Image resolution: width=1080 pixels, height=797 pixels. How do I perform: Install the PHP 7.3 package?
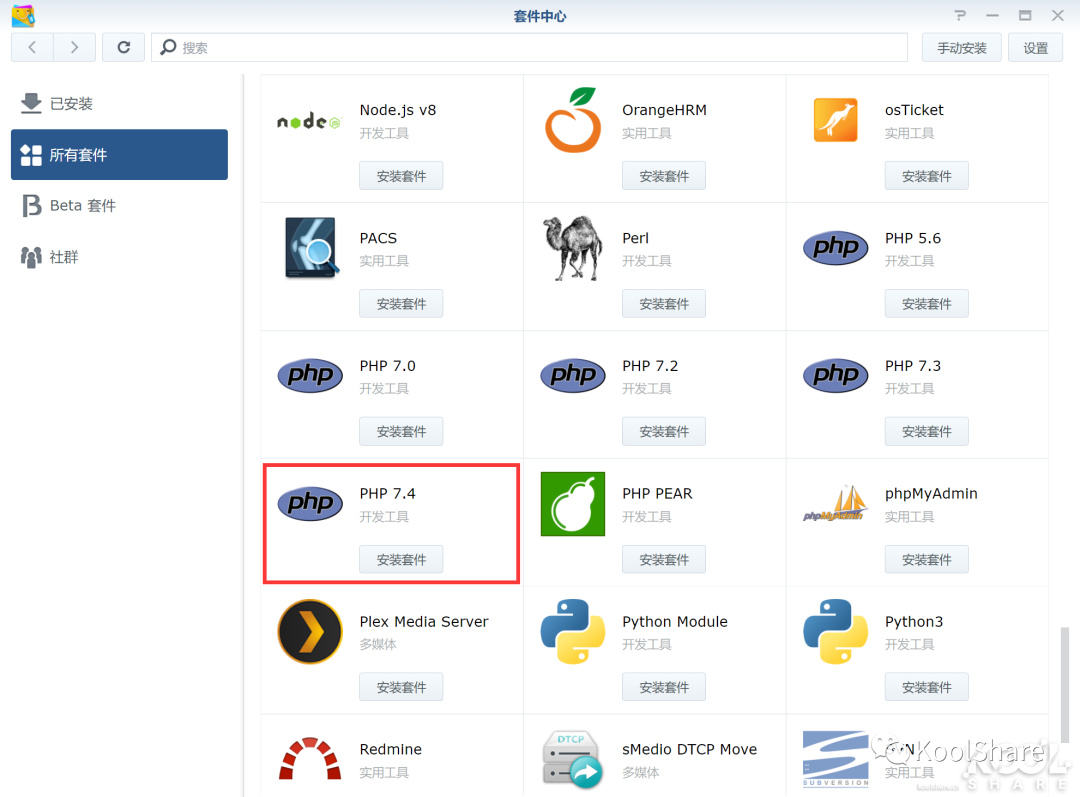(x=926, y=431)
